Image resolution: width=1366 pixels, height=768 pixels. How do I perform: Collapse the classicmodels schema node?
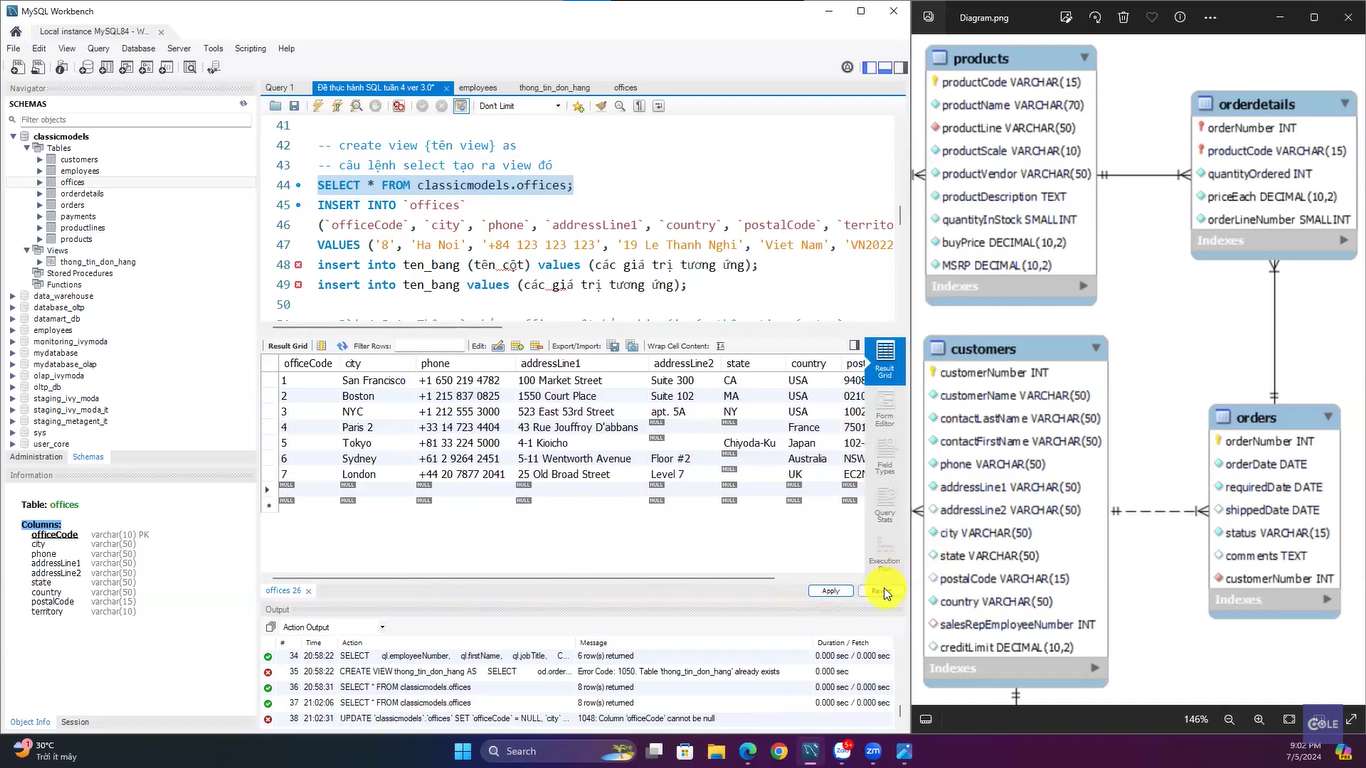click(x=13, y=136)
